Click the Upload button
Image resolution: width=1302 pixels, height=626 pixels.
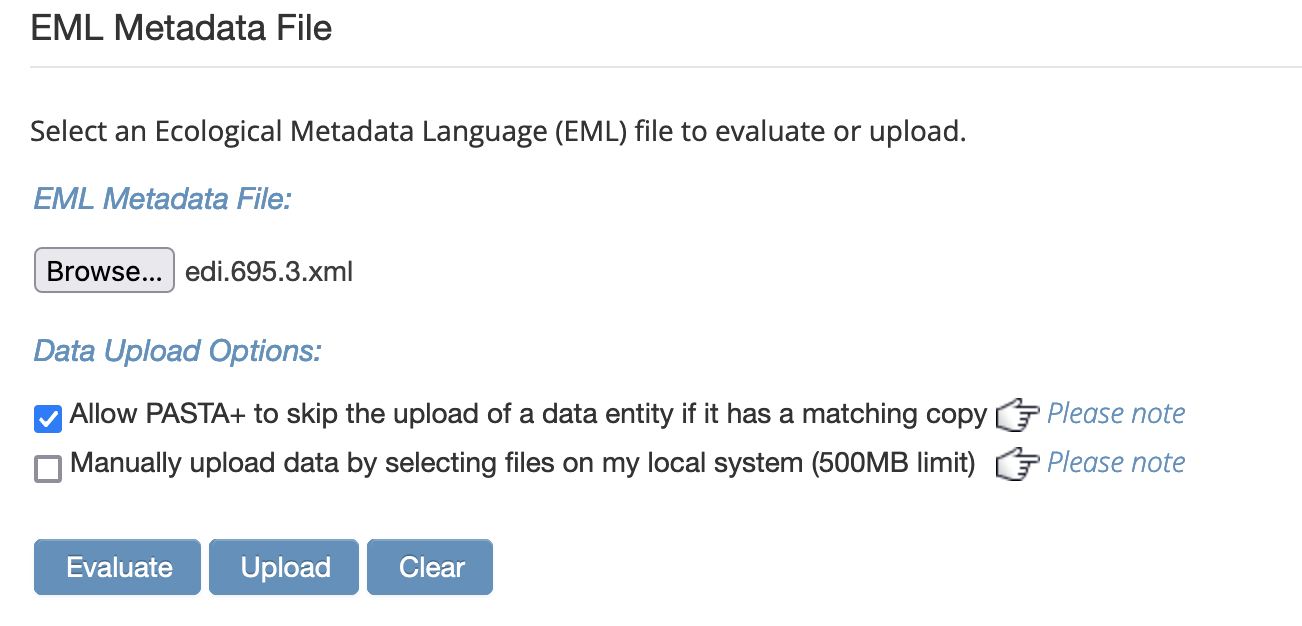tap(284, 567)
